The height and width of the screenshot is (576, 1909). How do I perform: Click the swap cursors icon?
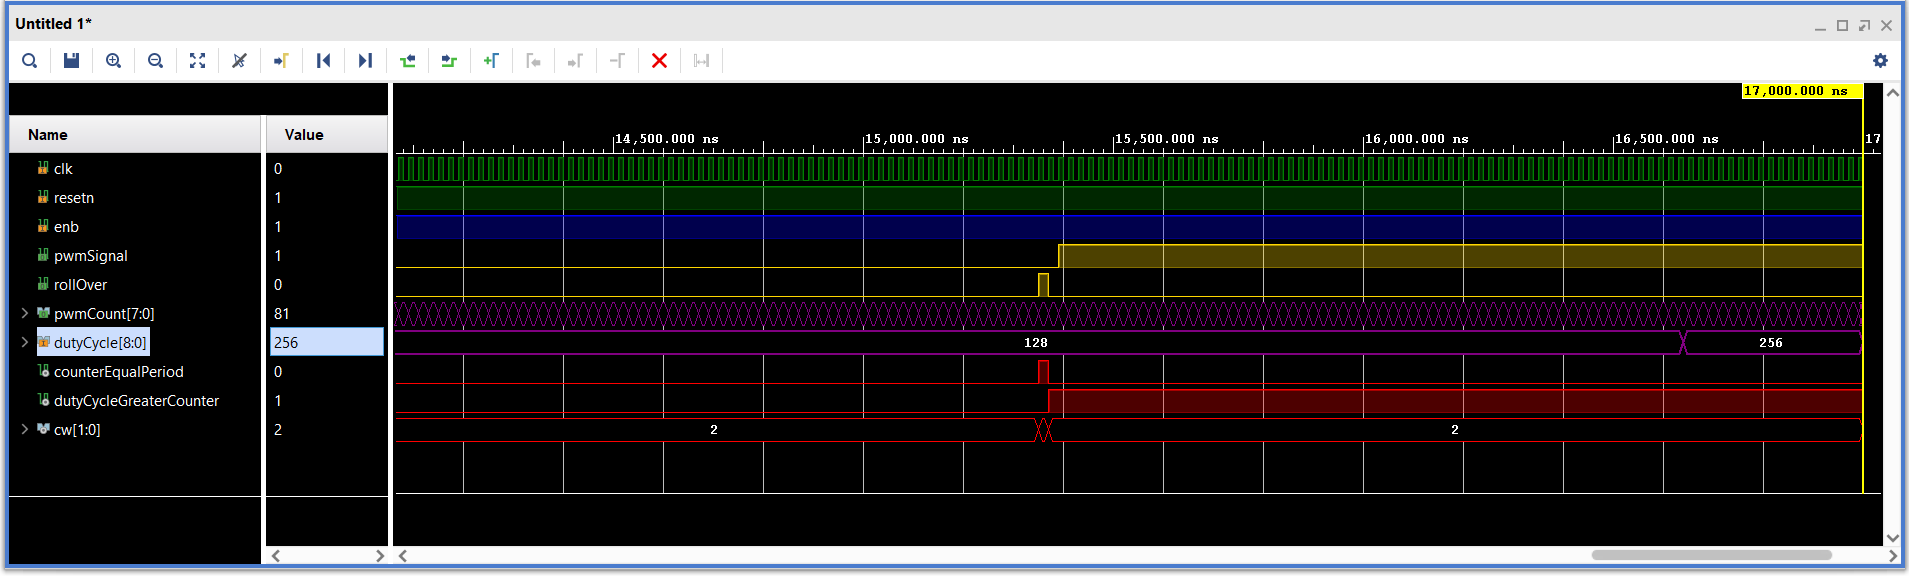(x=617, y=61)
